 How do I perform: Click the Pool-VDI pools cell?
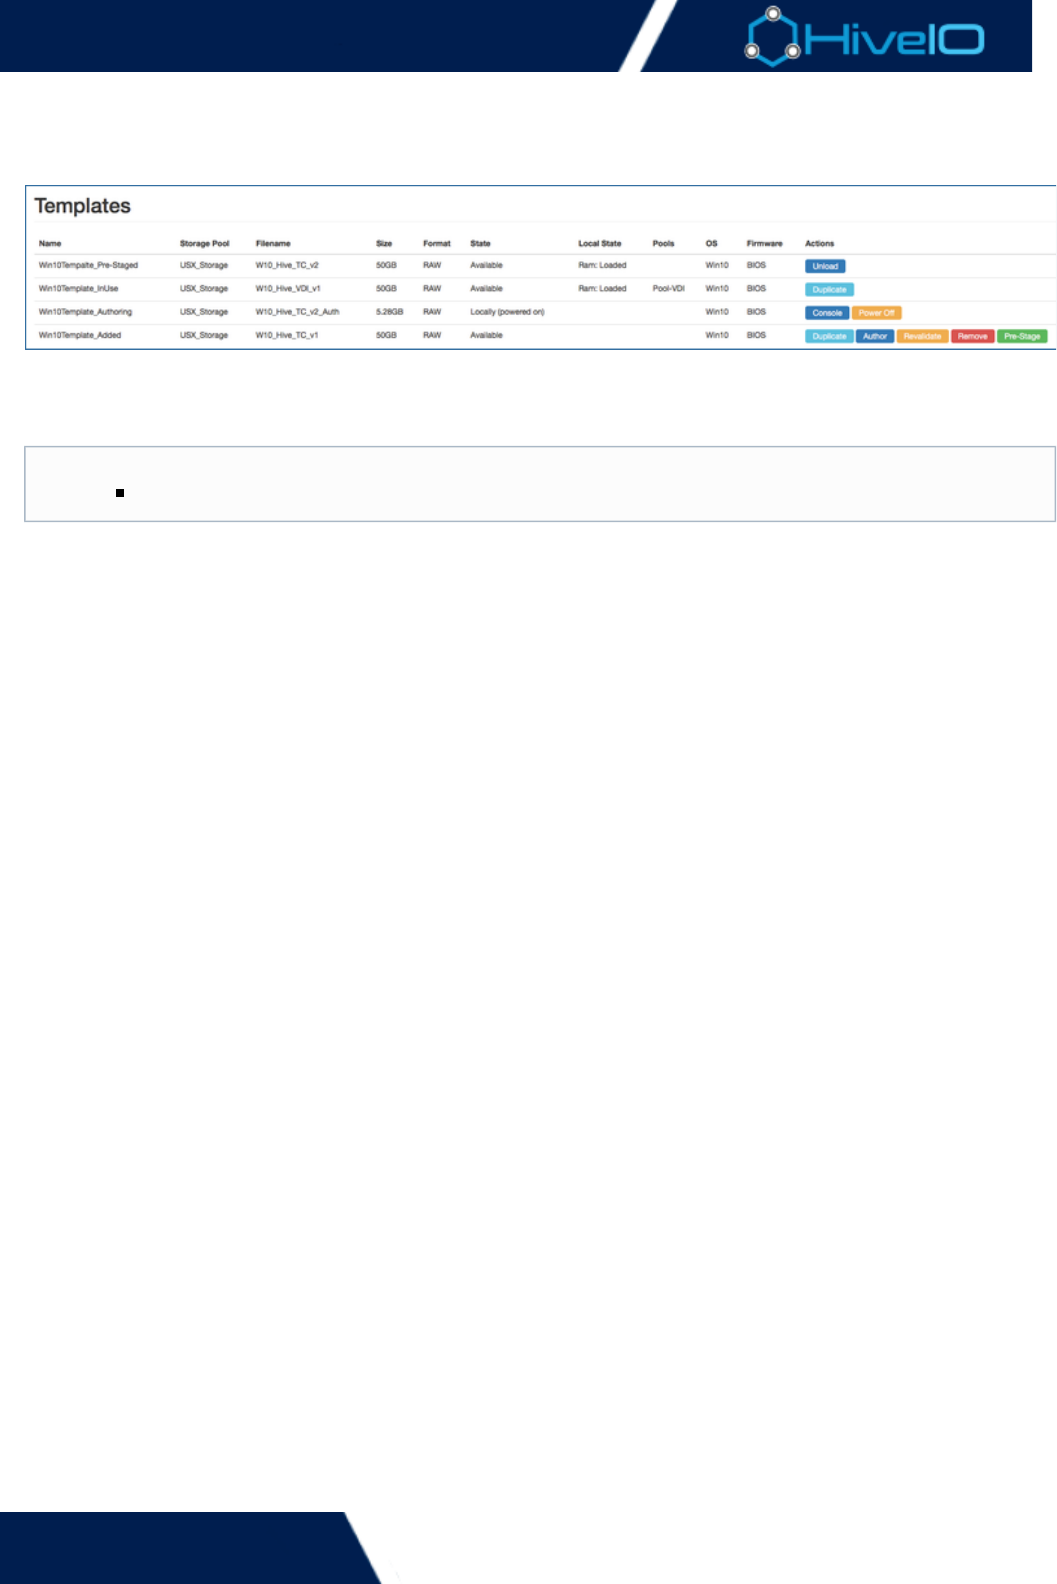coord(669,288)
